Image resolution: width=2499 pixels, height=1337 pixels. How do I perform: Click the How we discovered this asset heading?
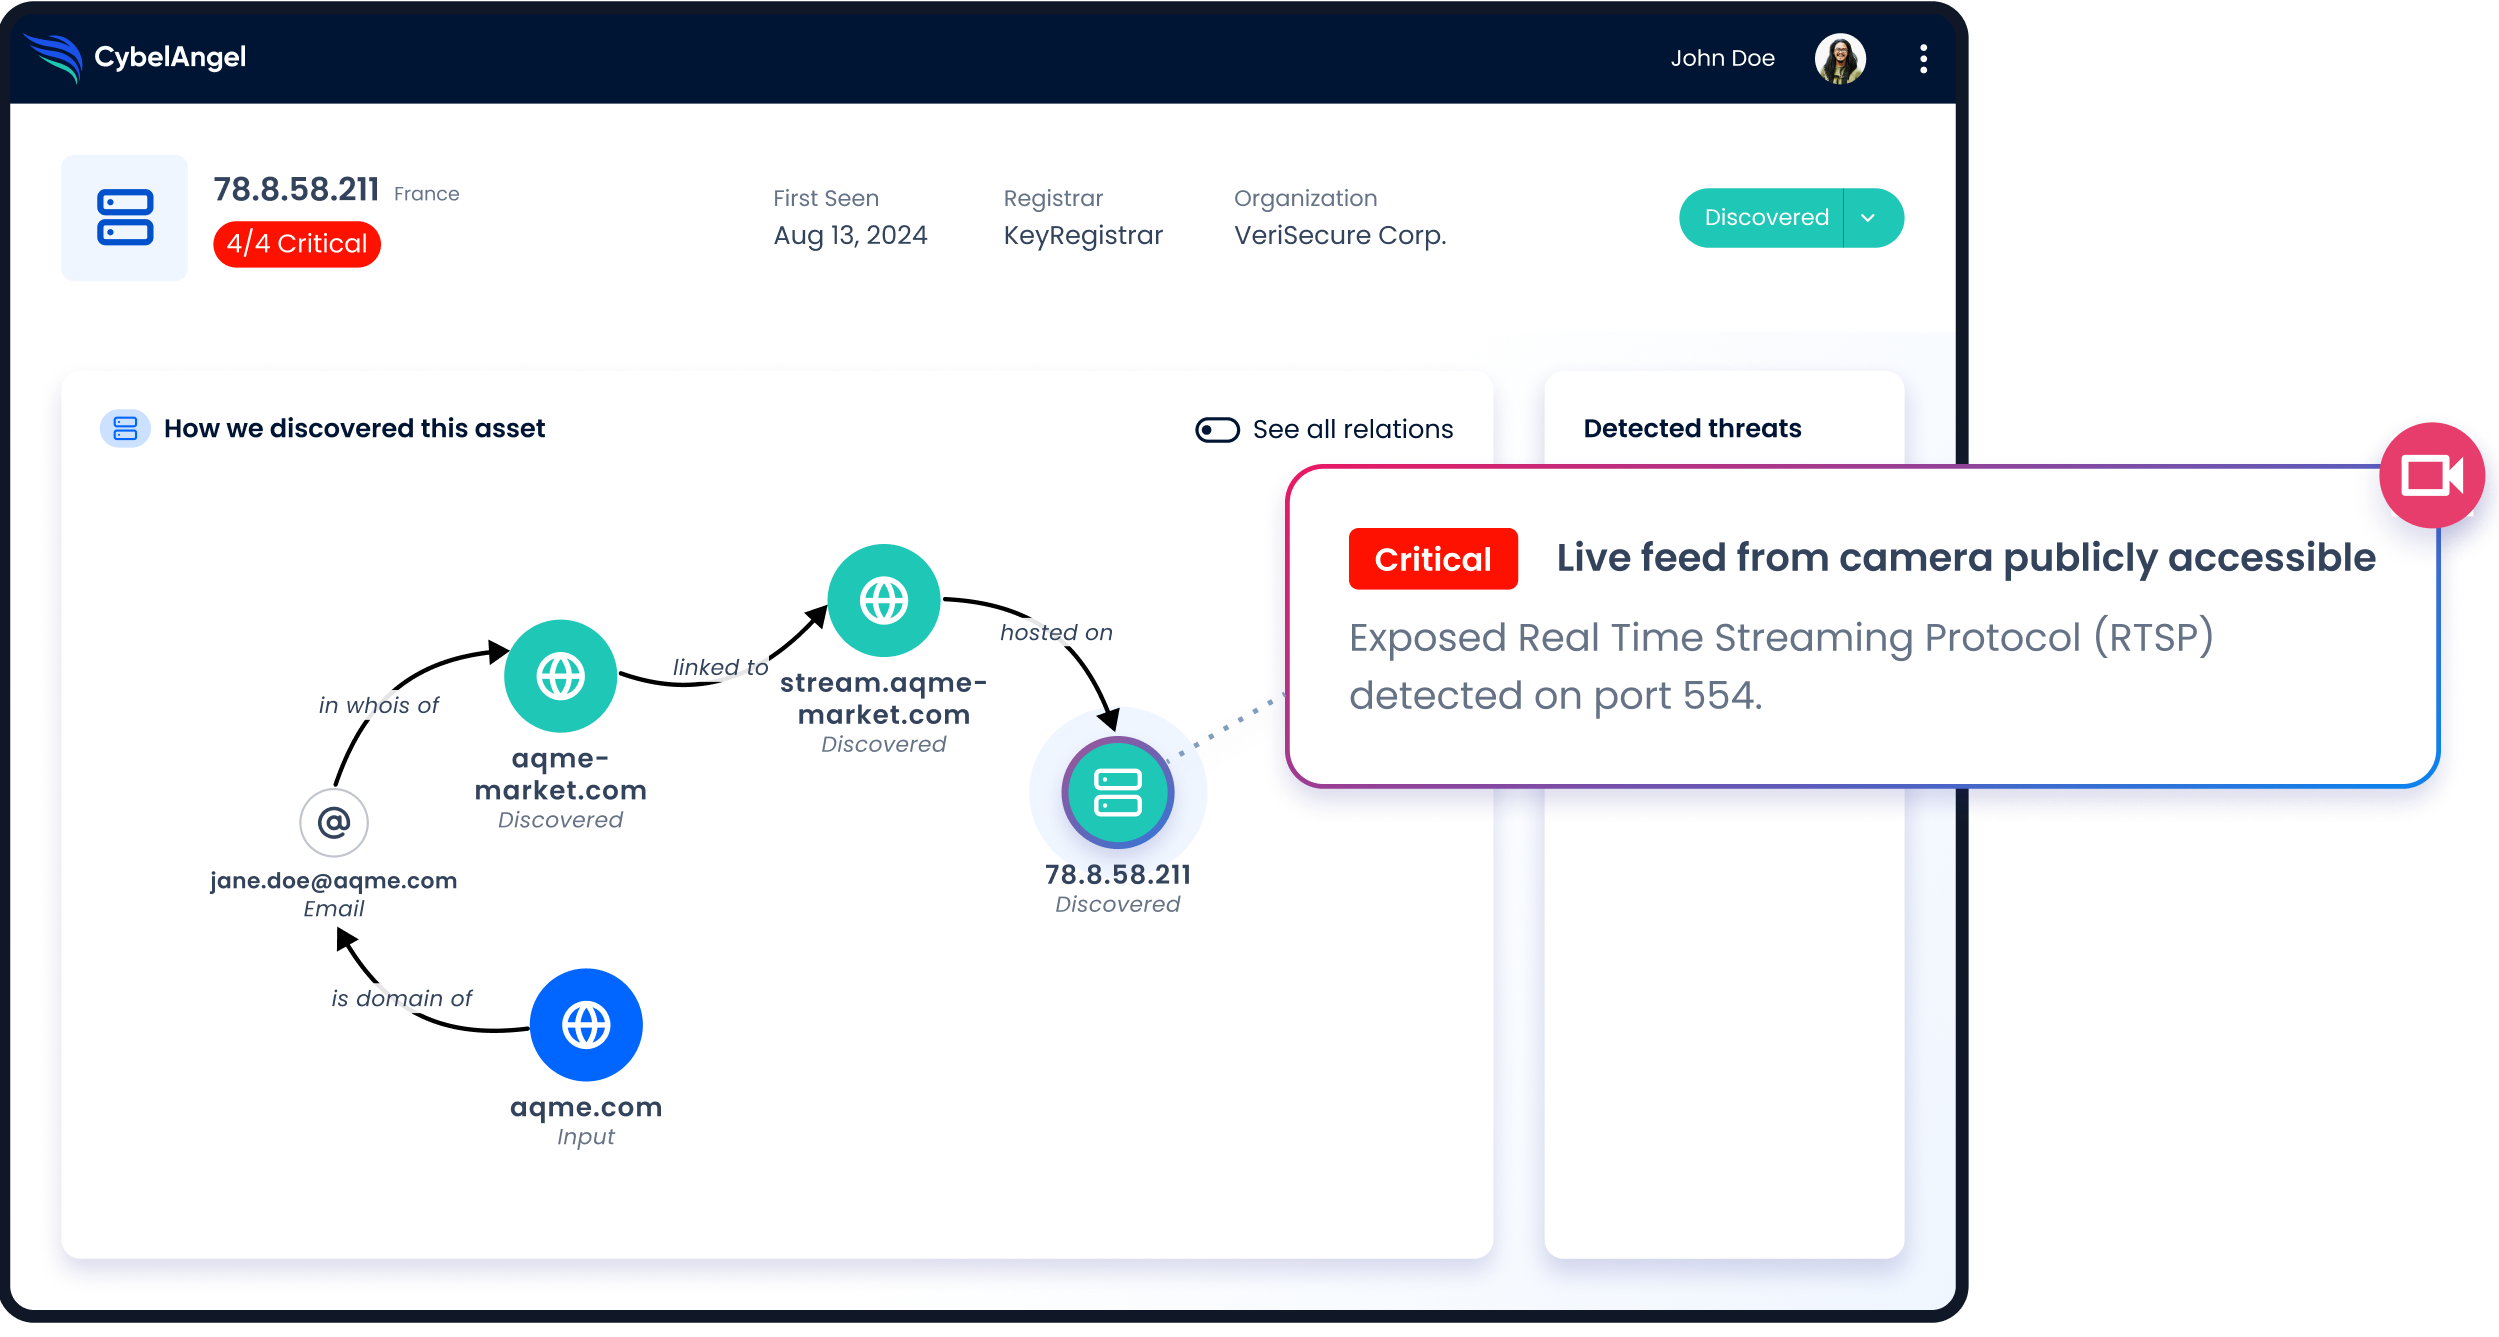click(354, 429)
